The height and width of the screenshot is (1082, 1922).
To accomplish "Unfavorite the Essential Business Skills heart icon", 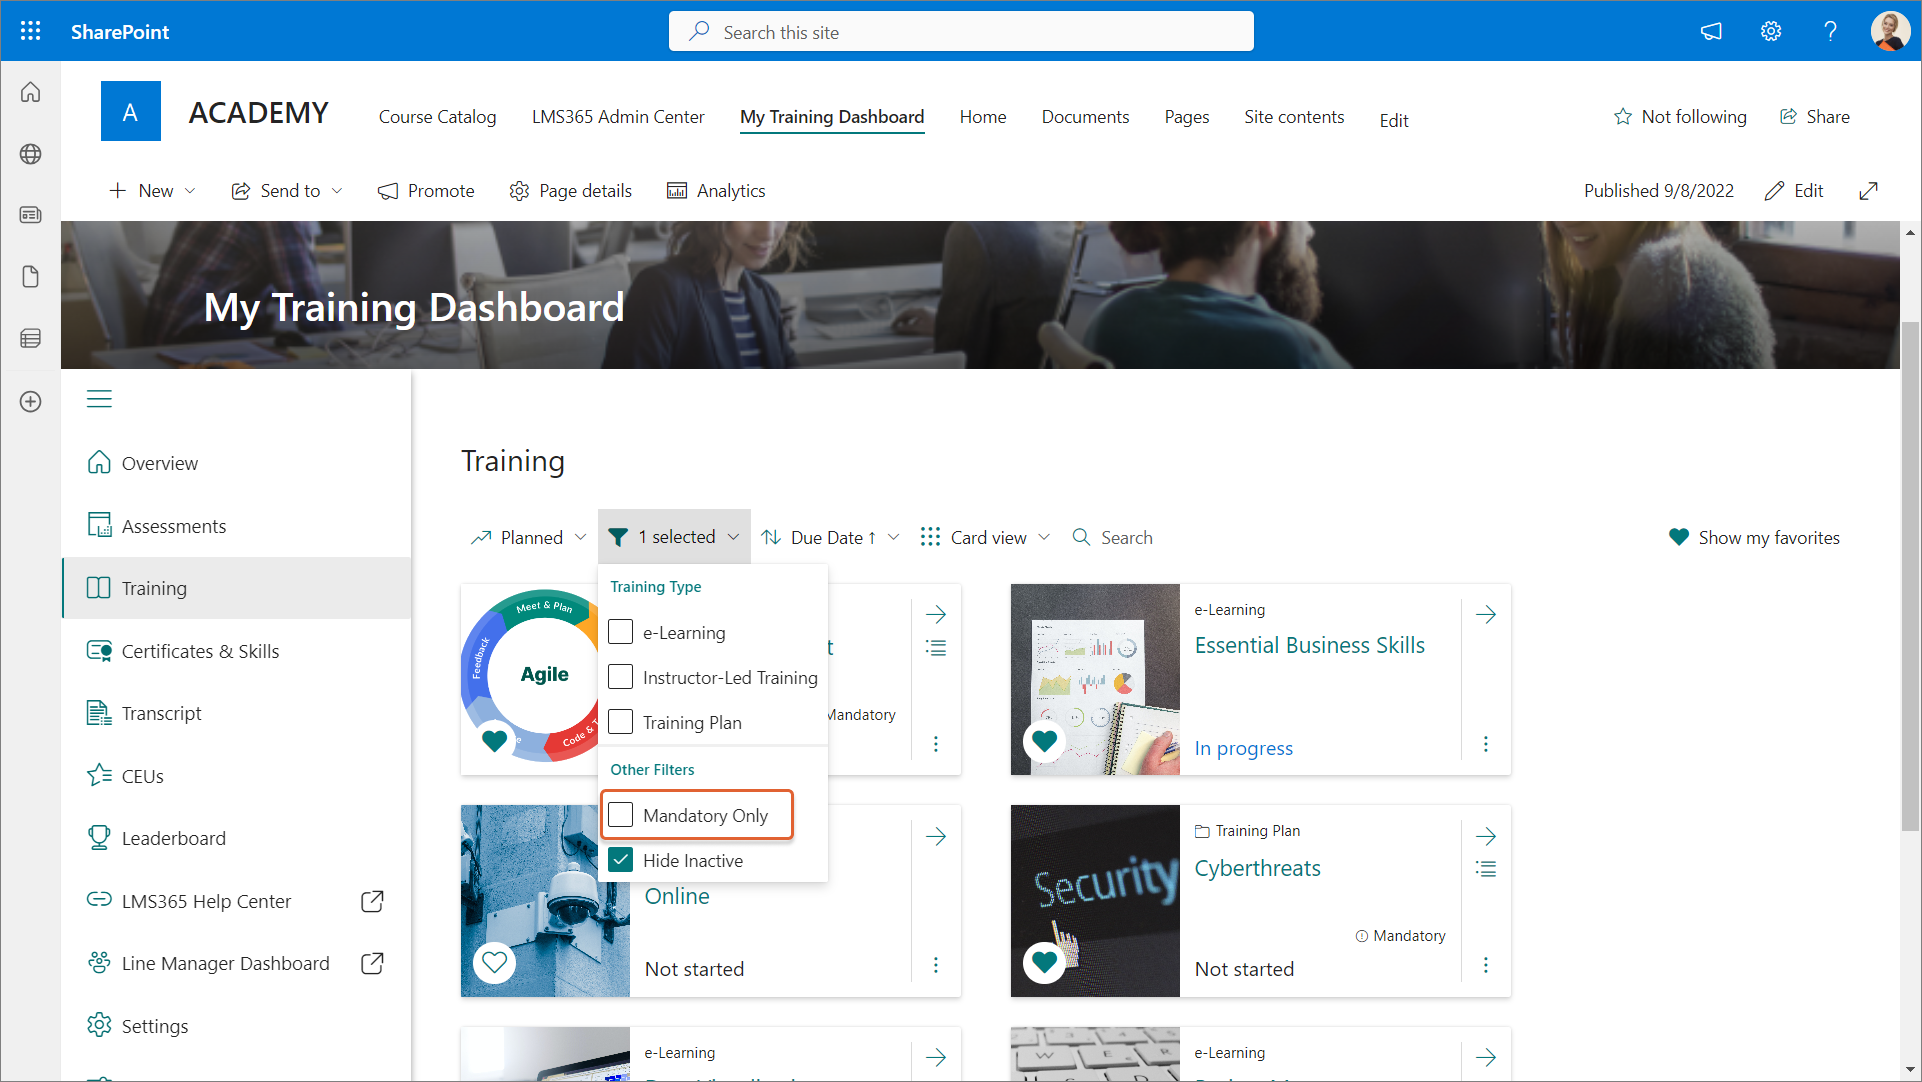I will pos(1044,741).
